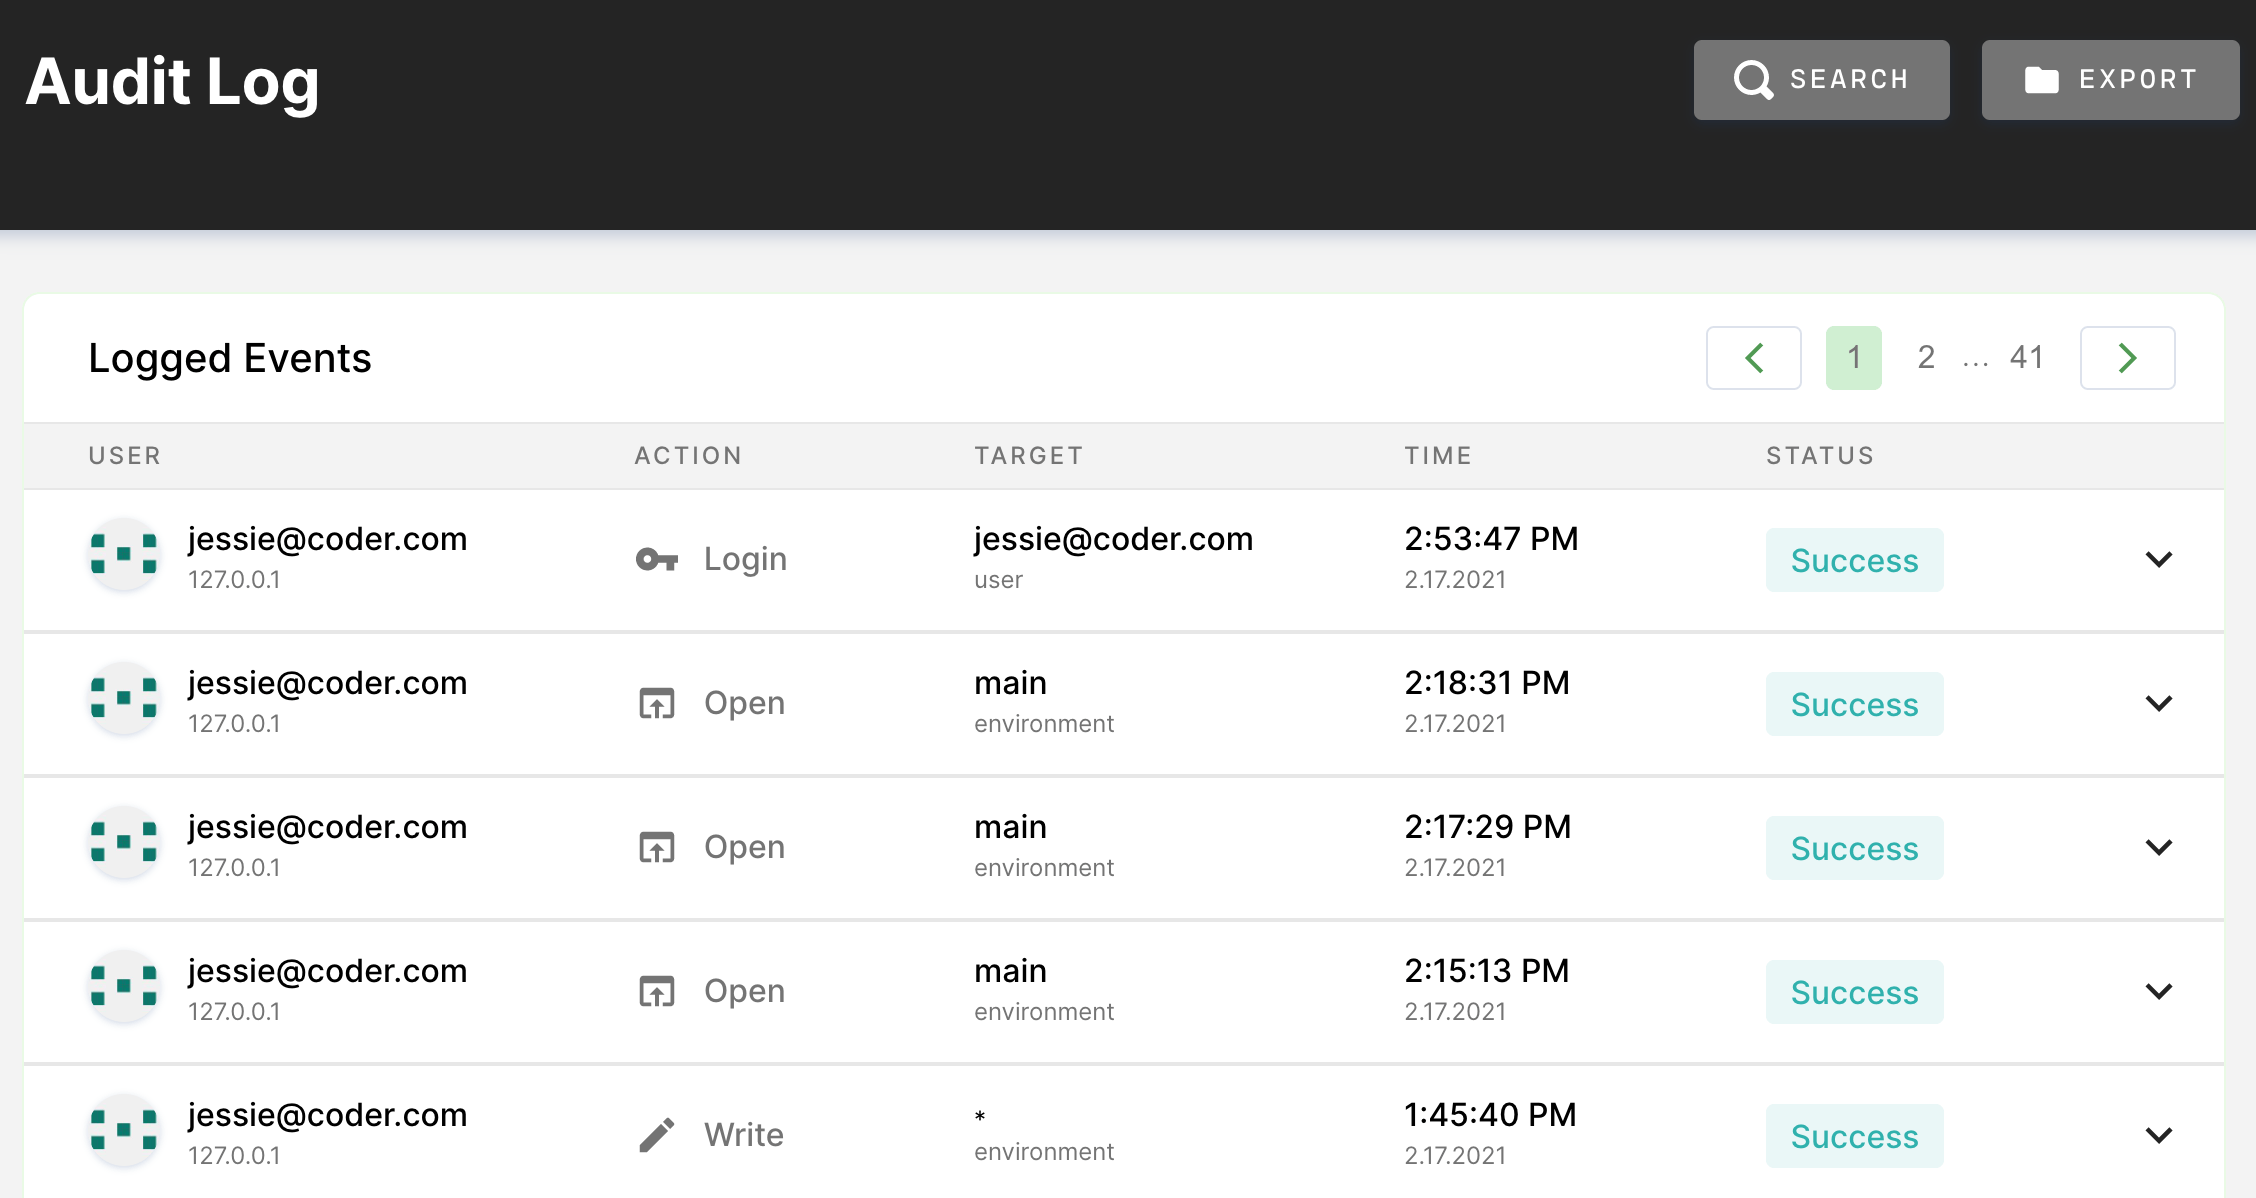Expand details of the Login event row

(2159, 560)
